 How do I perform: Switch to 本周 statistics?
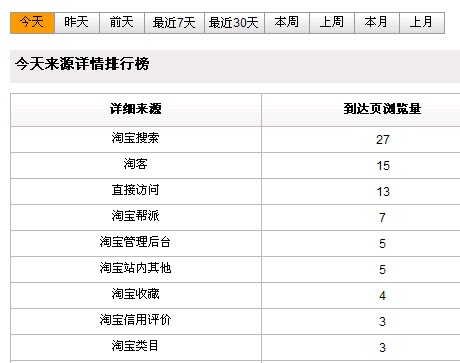pos(287,23)
